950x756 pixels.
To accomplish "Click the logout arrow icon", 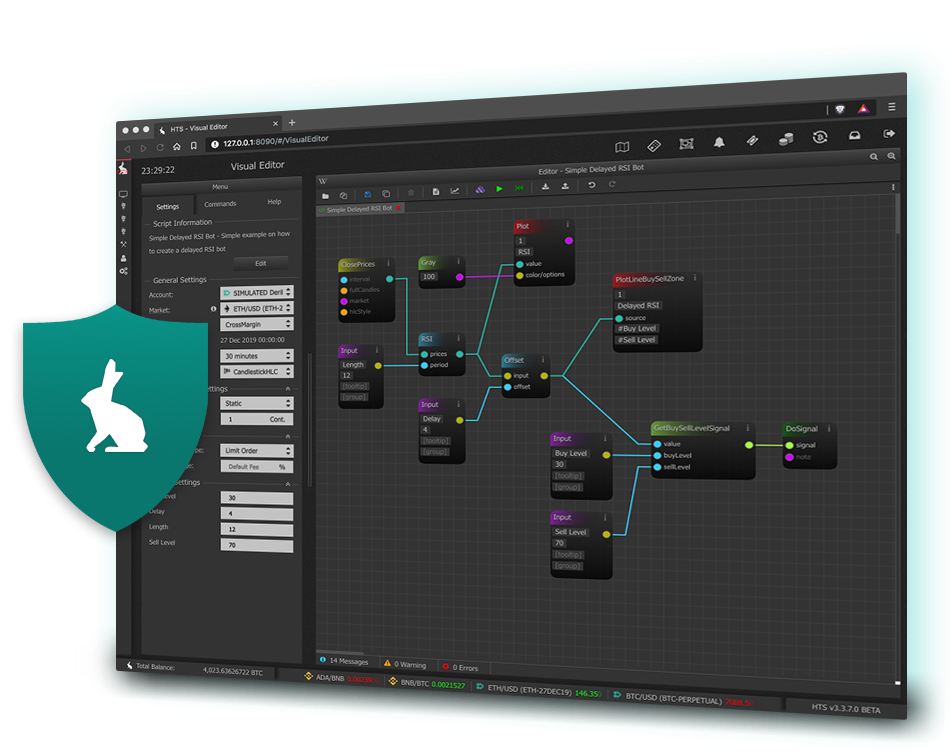I will click(889, 134).
